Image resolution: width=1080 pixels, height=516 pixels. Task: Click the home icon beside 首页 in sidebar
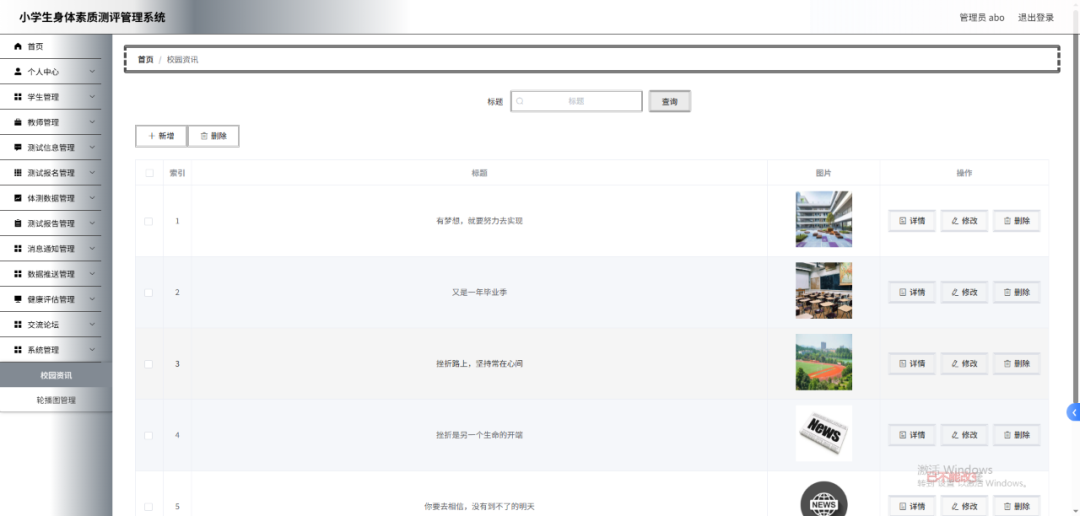click(x=18, y=46)
